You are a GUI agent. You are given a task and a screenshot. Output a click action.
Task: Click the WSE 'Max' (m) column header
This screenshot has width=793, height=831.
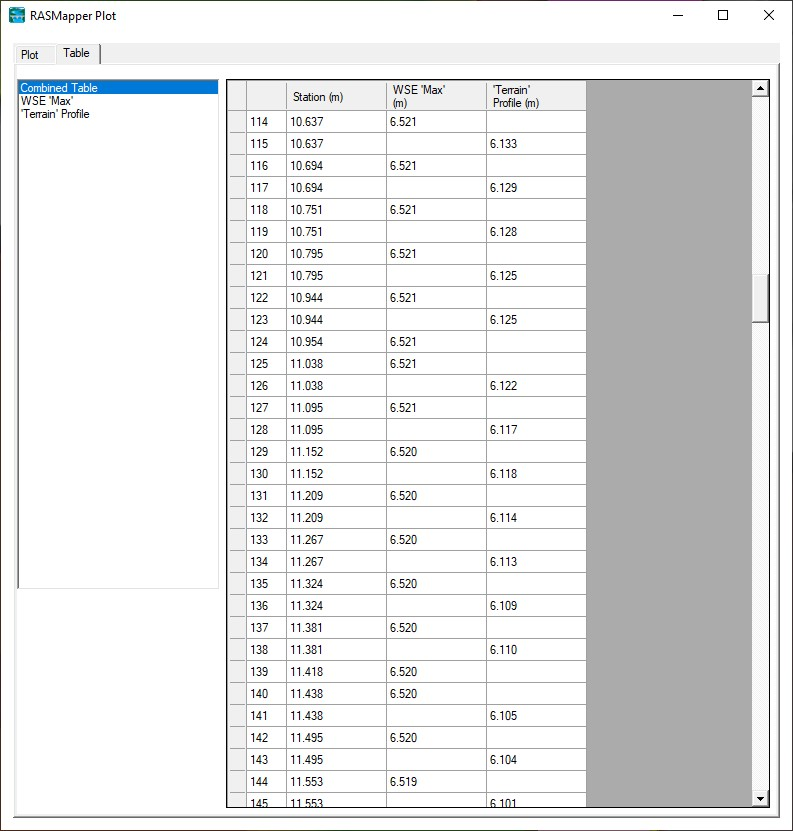click(436, 96)
